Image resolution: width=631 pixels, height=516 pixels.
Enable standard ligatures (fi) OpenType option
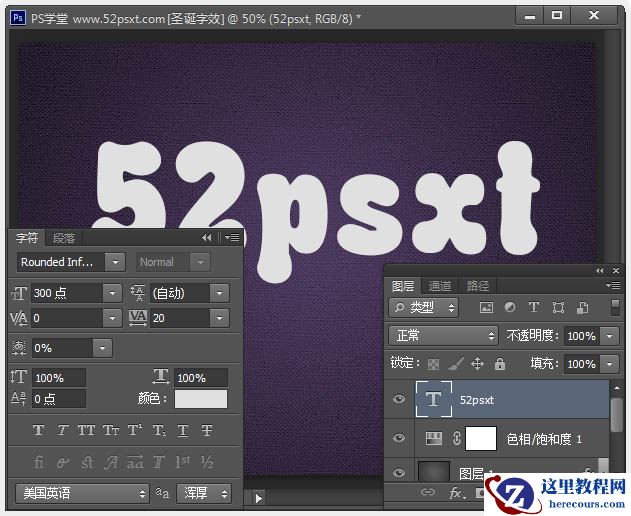click(39, 462)
